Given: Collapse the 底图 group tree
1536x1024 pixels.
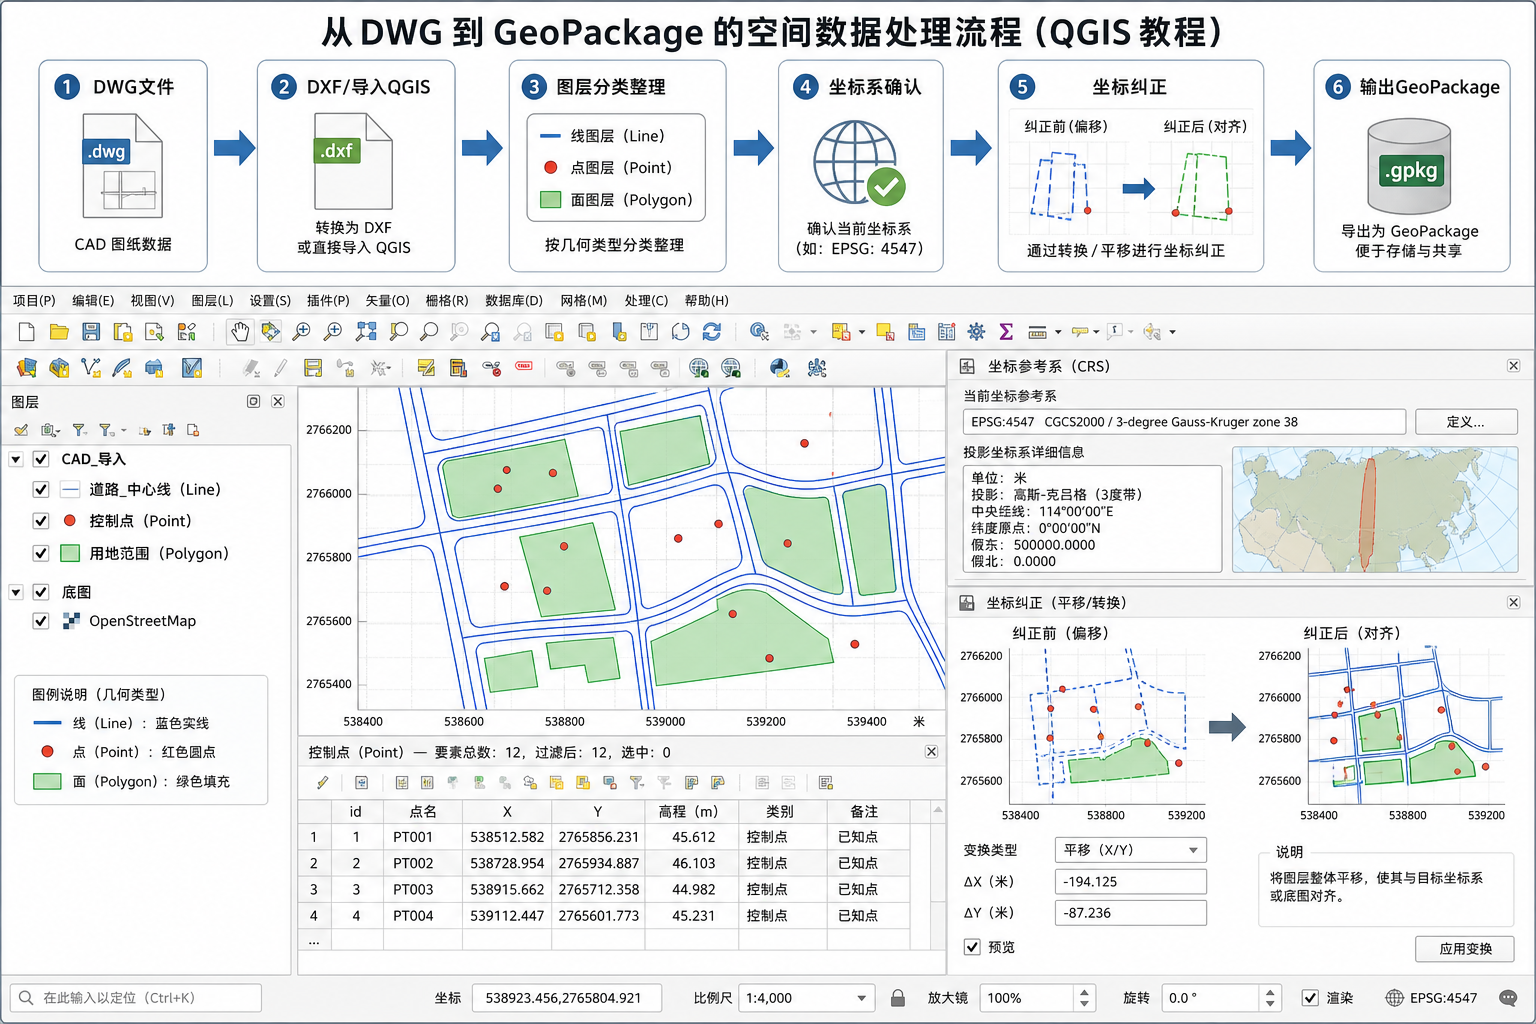Looking at the screenshot, I should coord(16,592).
